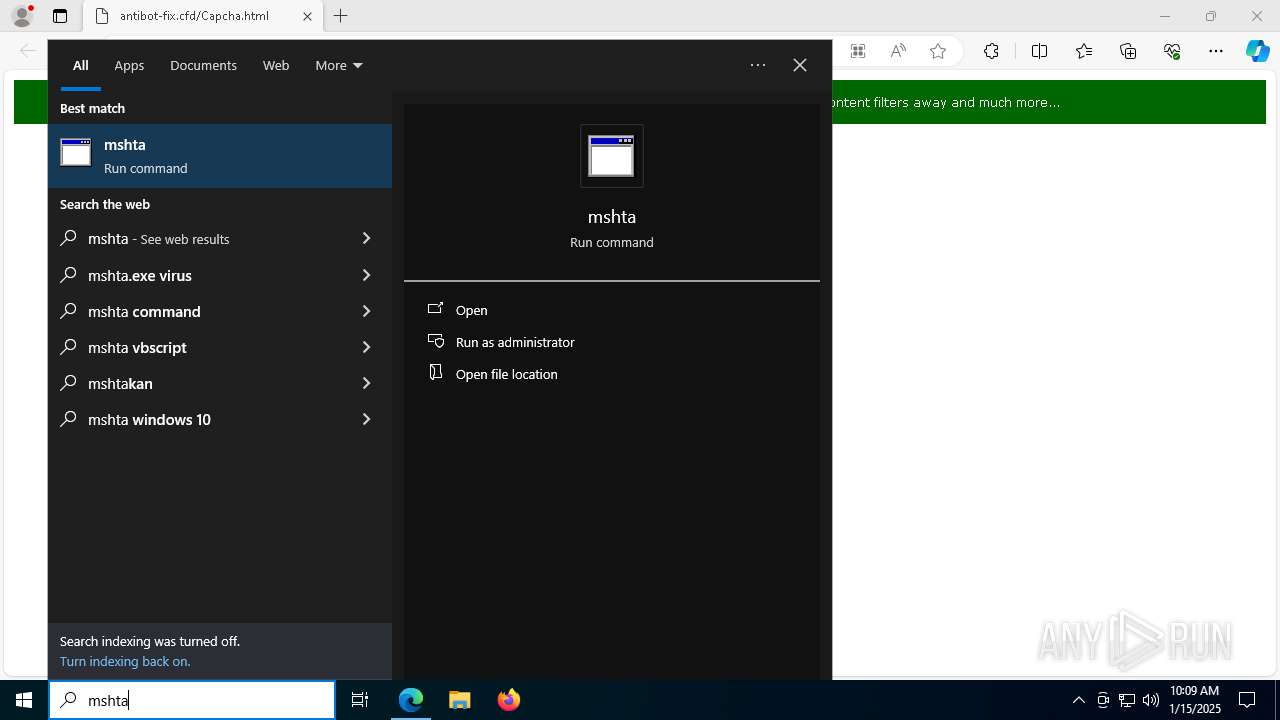Select 'mshtakan' web suggestion text

[x=120, y=383]
